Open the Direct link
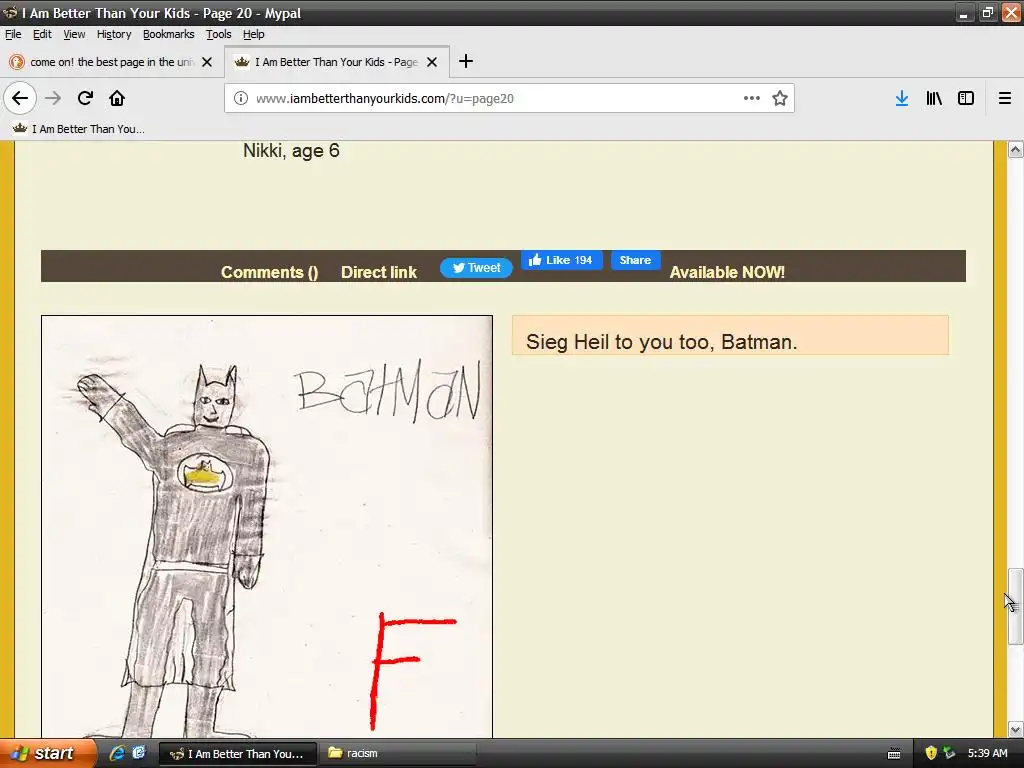Viewport: 1024px width, 768px height. 379,272
